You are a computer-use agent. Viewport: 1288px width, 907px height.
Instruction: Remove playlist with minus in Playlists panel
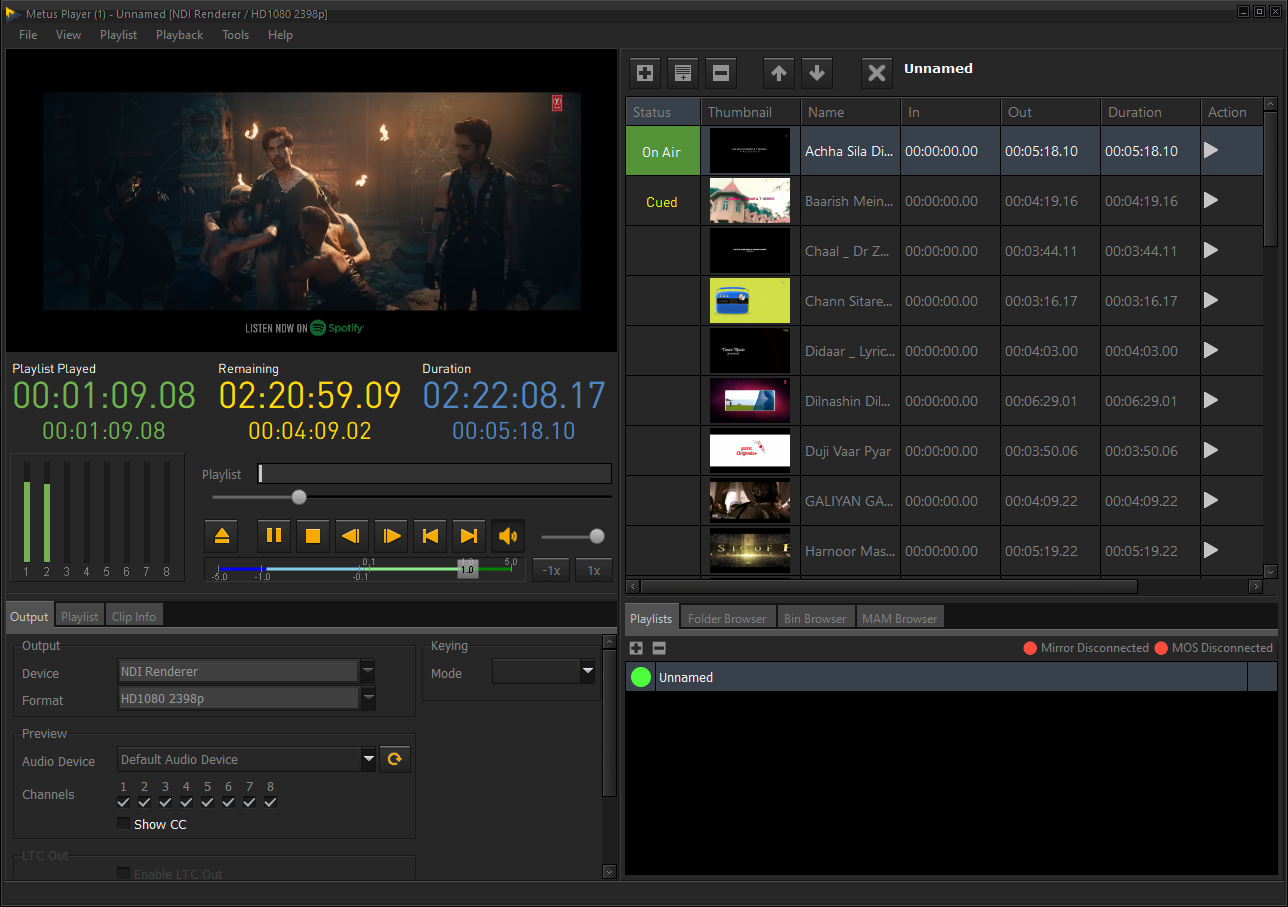(x=659, y=648)
